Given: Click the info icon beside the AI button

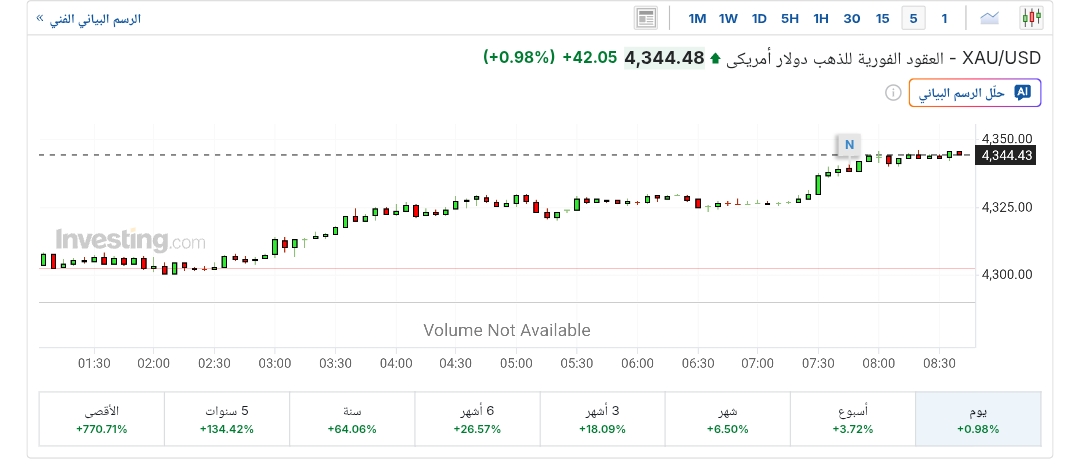Looking at the screenshot, I should coord(893,93).
